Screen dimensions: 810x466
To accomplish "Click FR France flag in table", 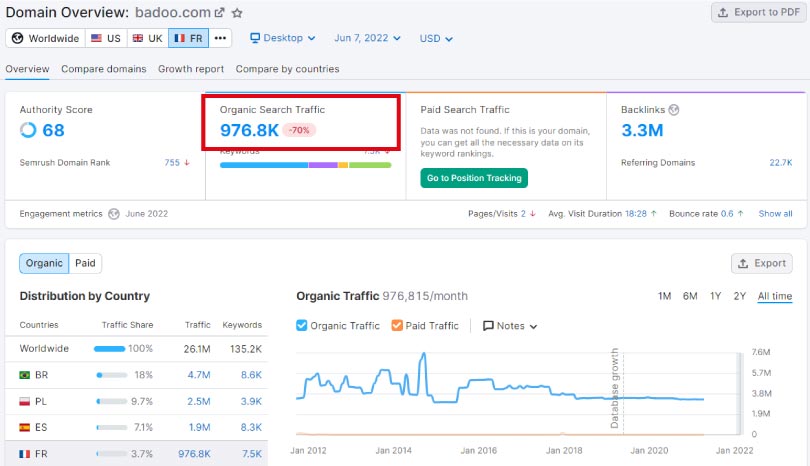I will [24, 454].
